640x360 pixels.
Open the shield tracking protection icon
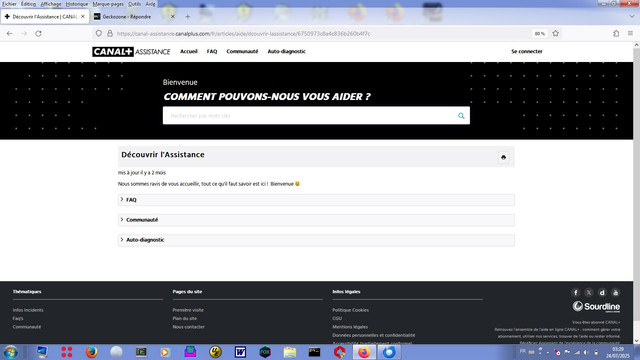click(x=99, y=33)
